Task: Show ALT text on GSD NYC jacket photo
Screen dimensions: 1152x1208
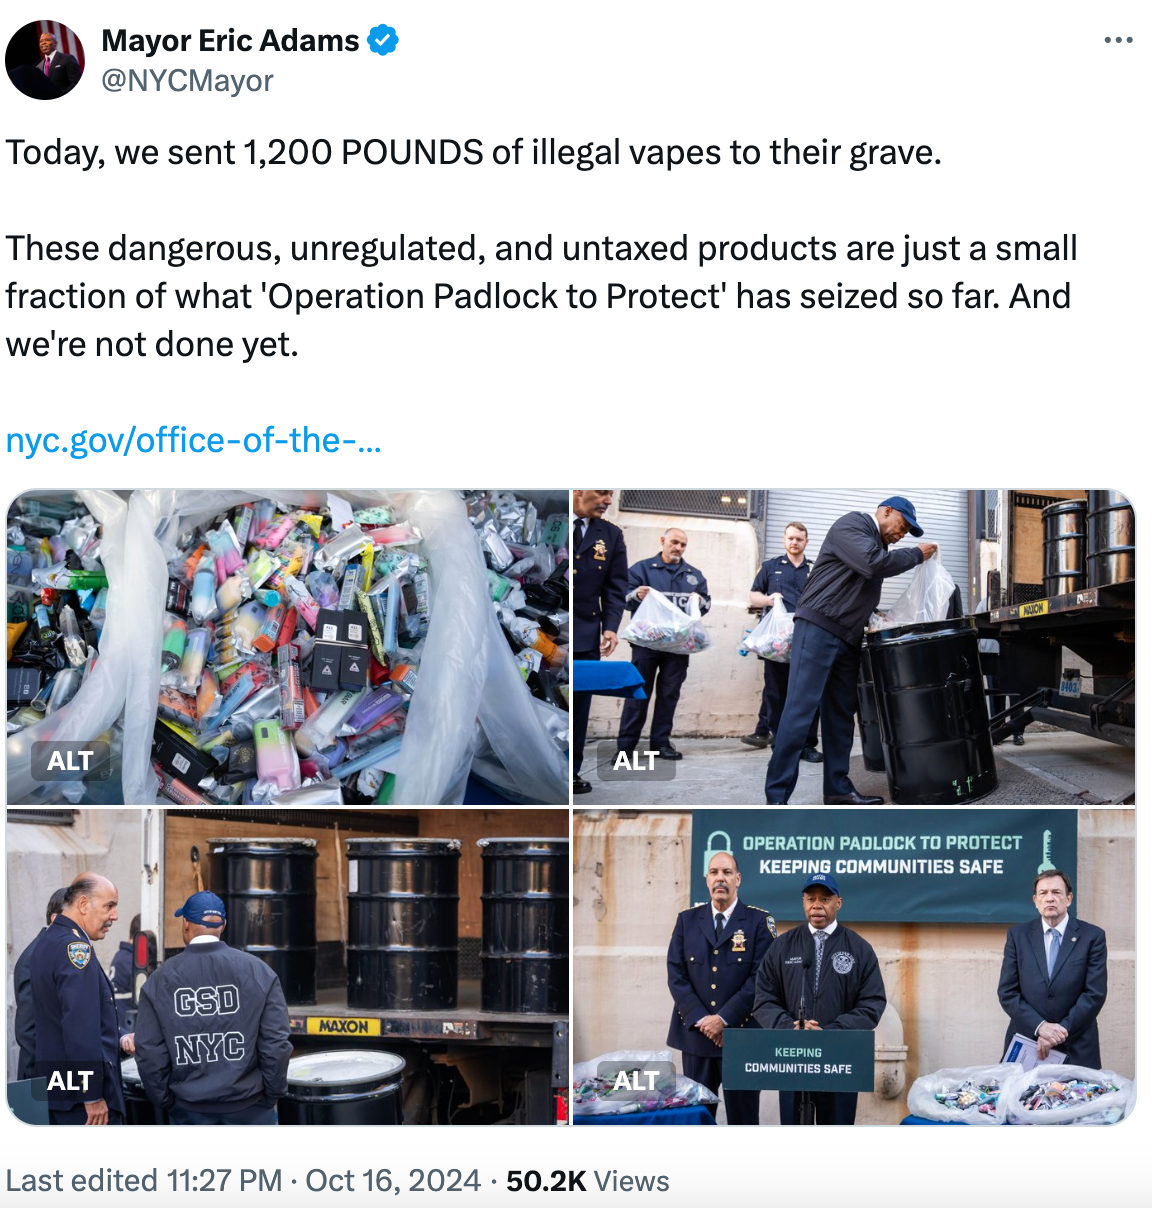Action: (70, 1081)
